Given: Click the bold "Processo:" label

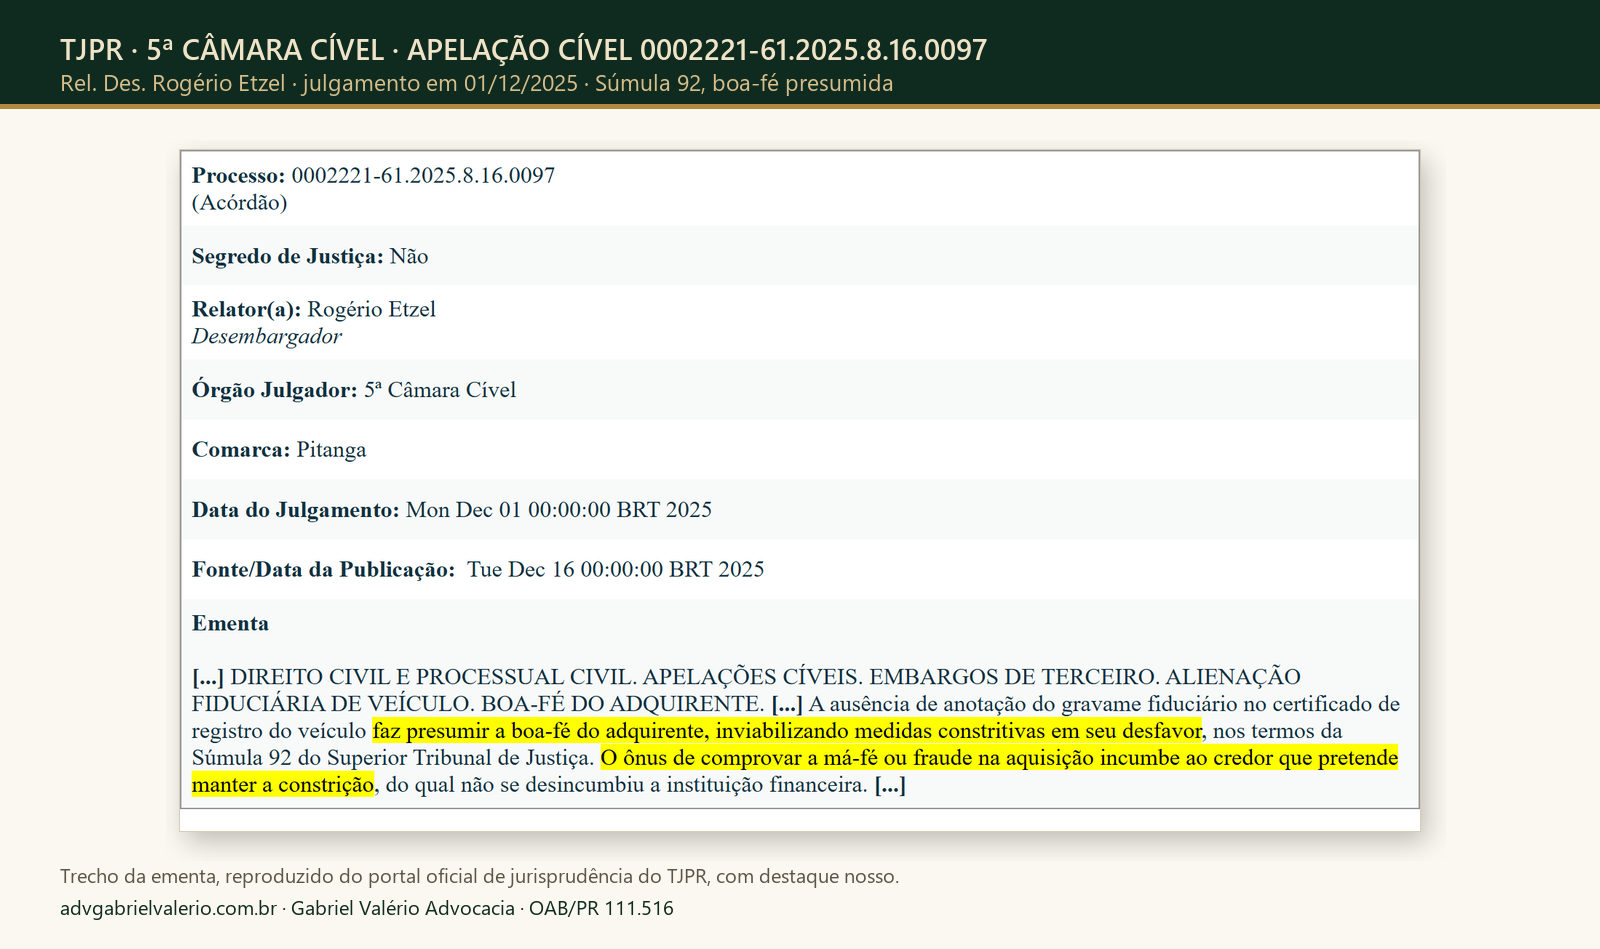Looking at the screenshot, I should click(x=238, y=175).
